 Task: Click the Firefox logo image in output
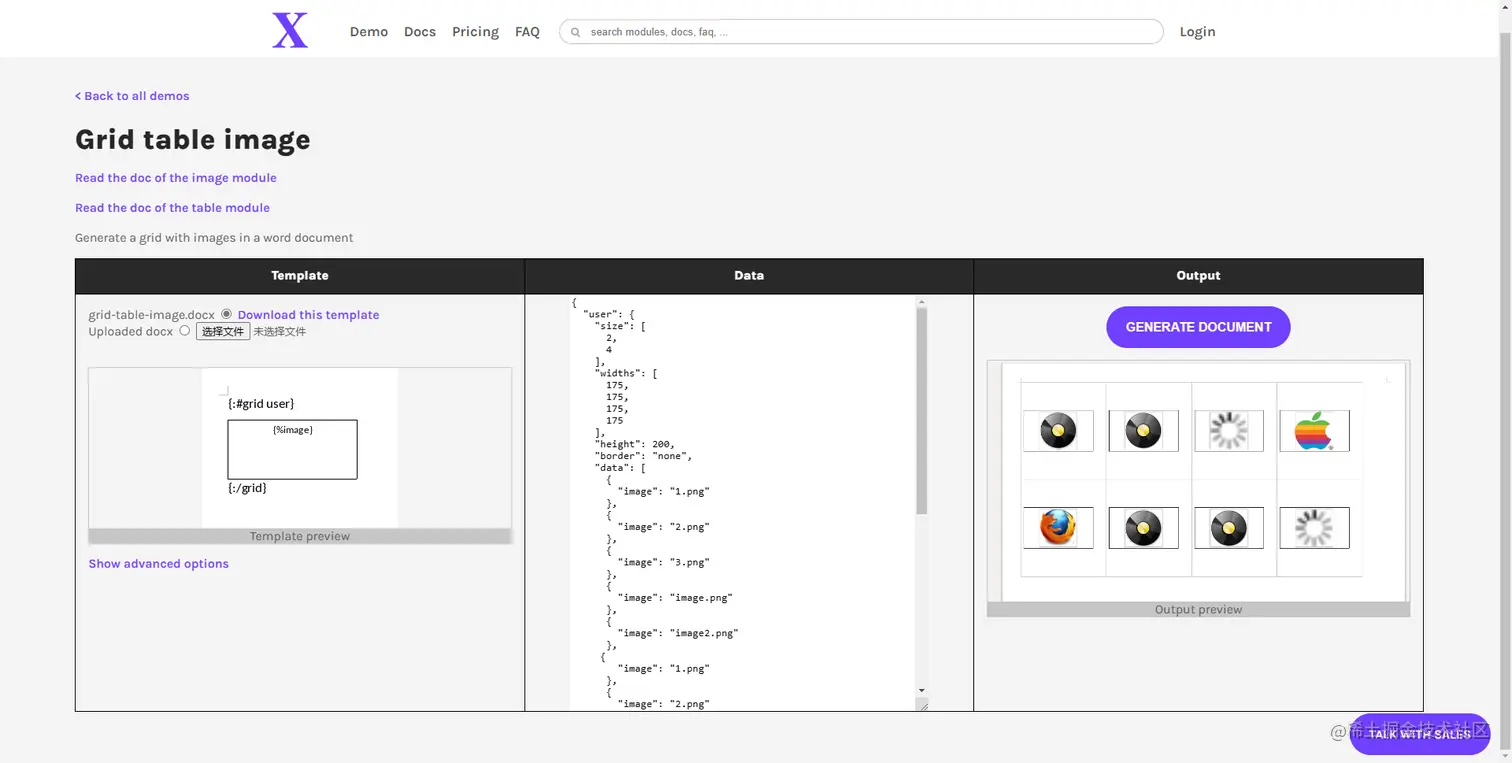1058,528
